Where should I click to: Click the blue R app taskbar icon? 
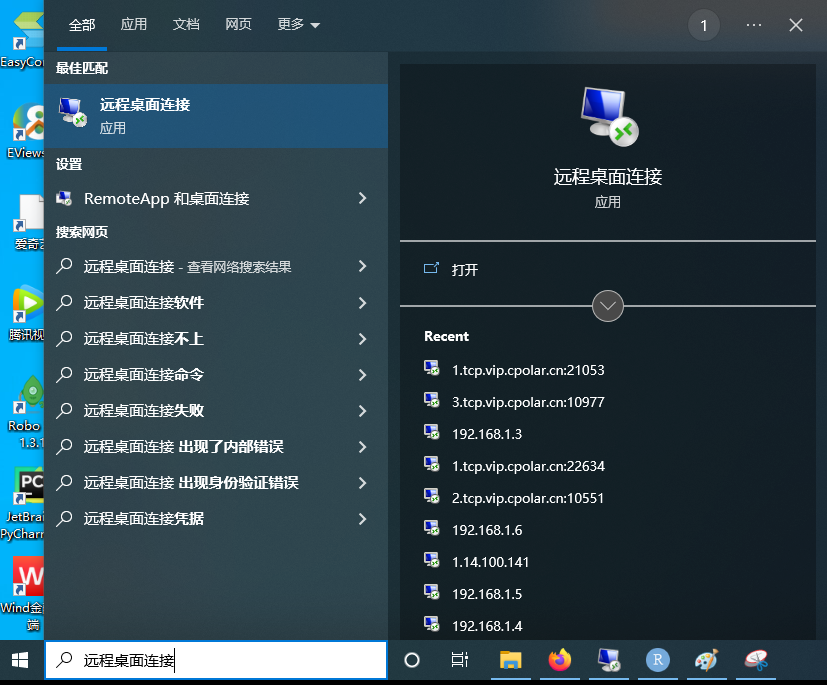click(x=657, y=660)
